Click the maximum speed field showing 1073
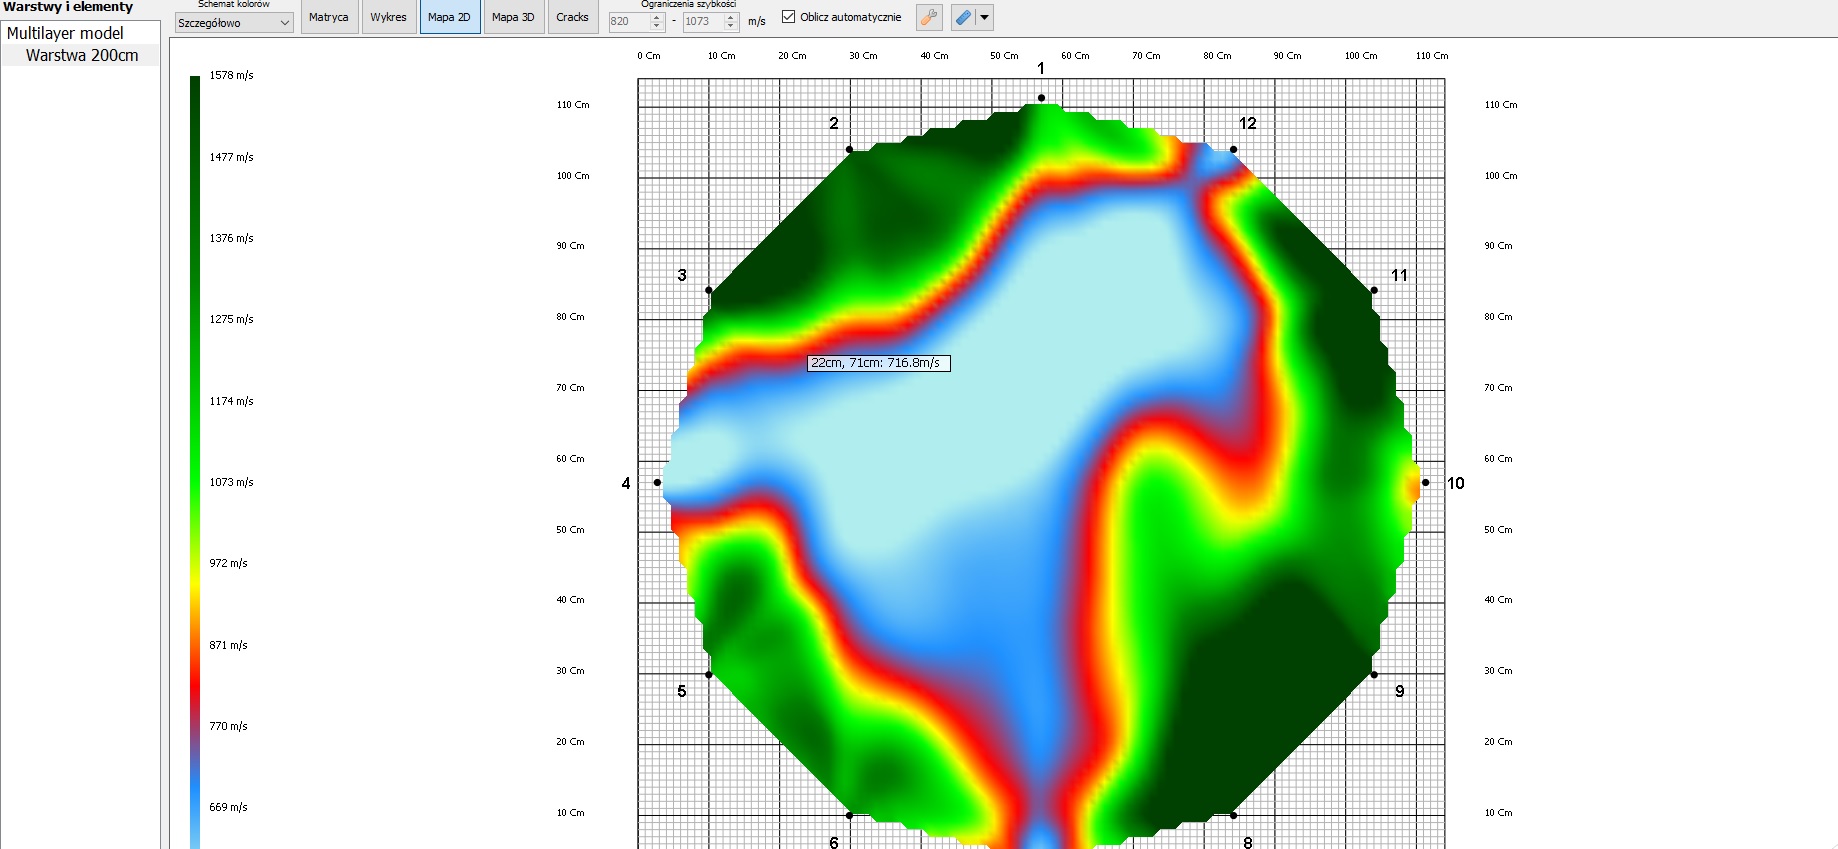This screenshot has width=1838, height=849. [702, 21]
